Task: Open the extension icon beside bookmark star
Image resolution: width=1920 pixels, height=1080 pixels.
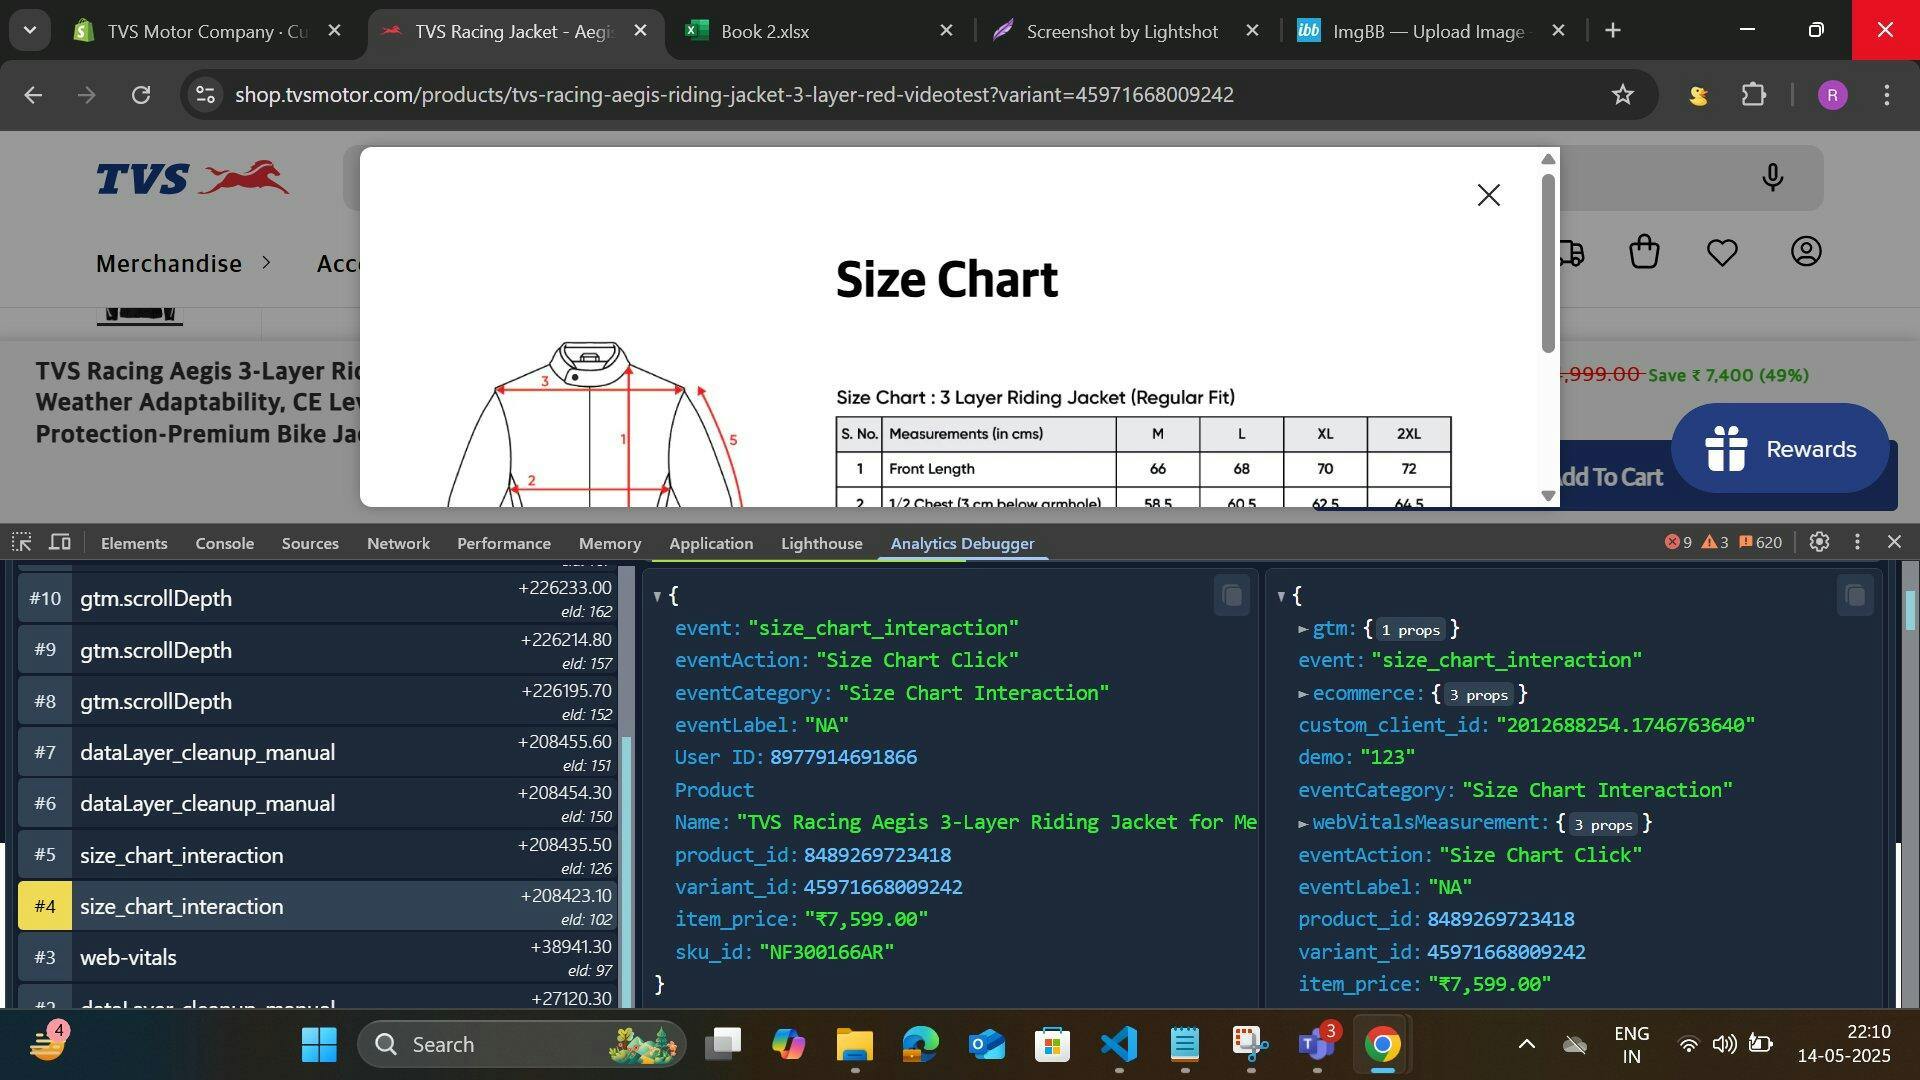Action: pos(1698,95)
